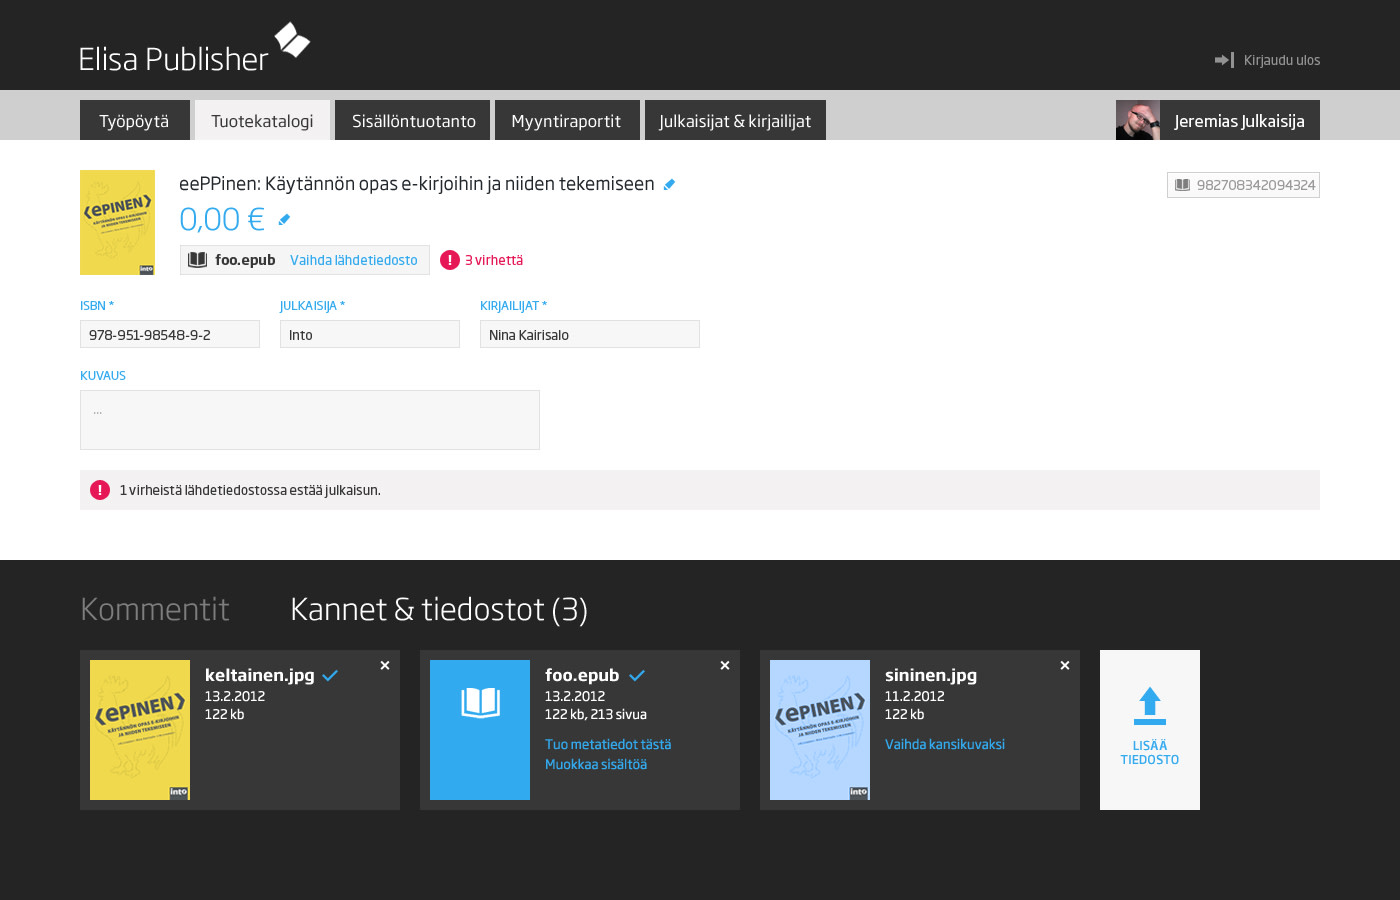This screenshot has height=900, width=1400.
Task: Click the red error icon next to 3 virhettä
Action: pyautogui.click(x=450, y=260)
